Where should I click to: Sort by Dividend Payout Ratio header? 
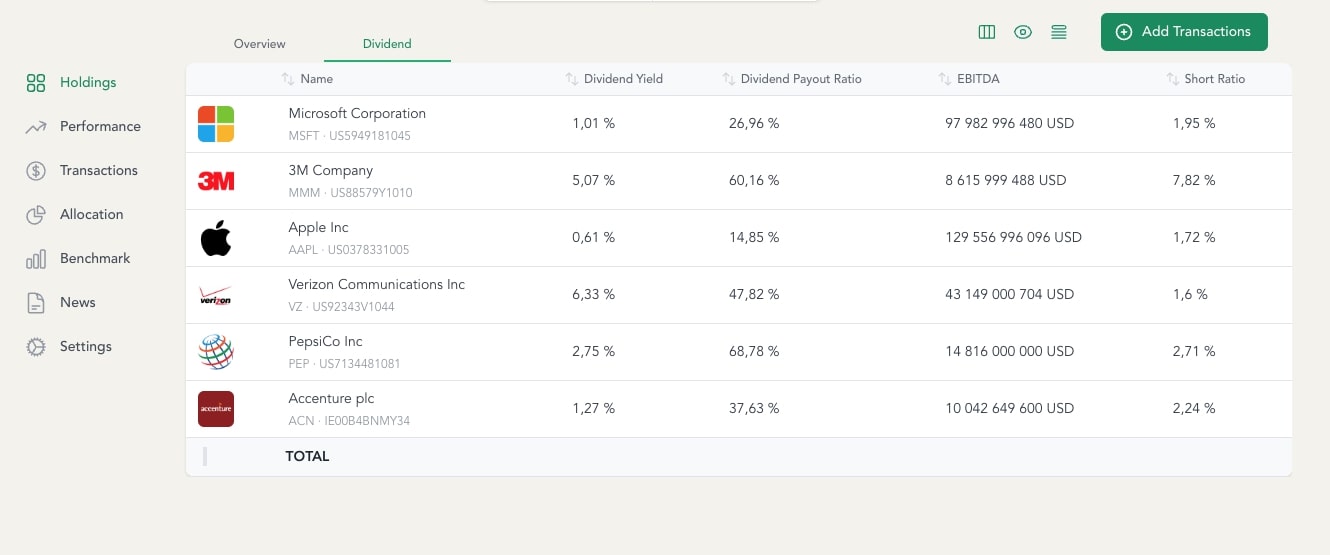pyautogui.click(x=801, y=79)
